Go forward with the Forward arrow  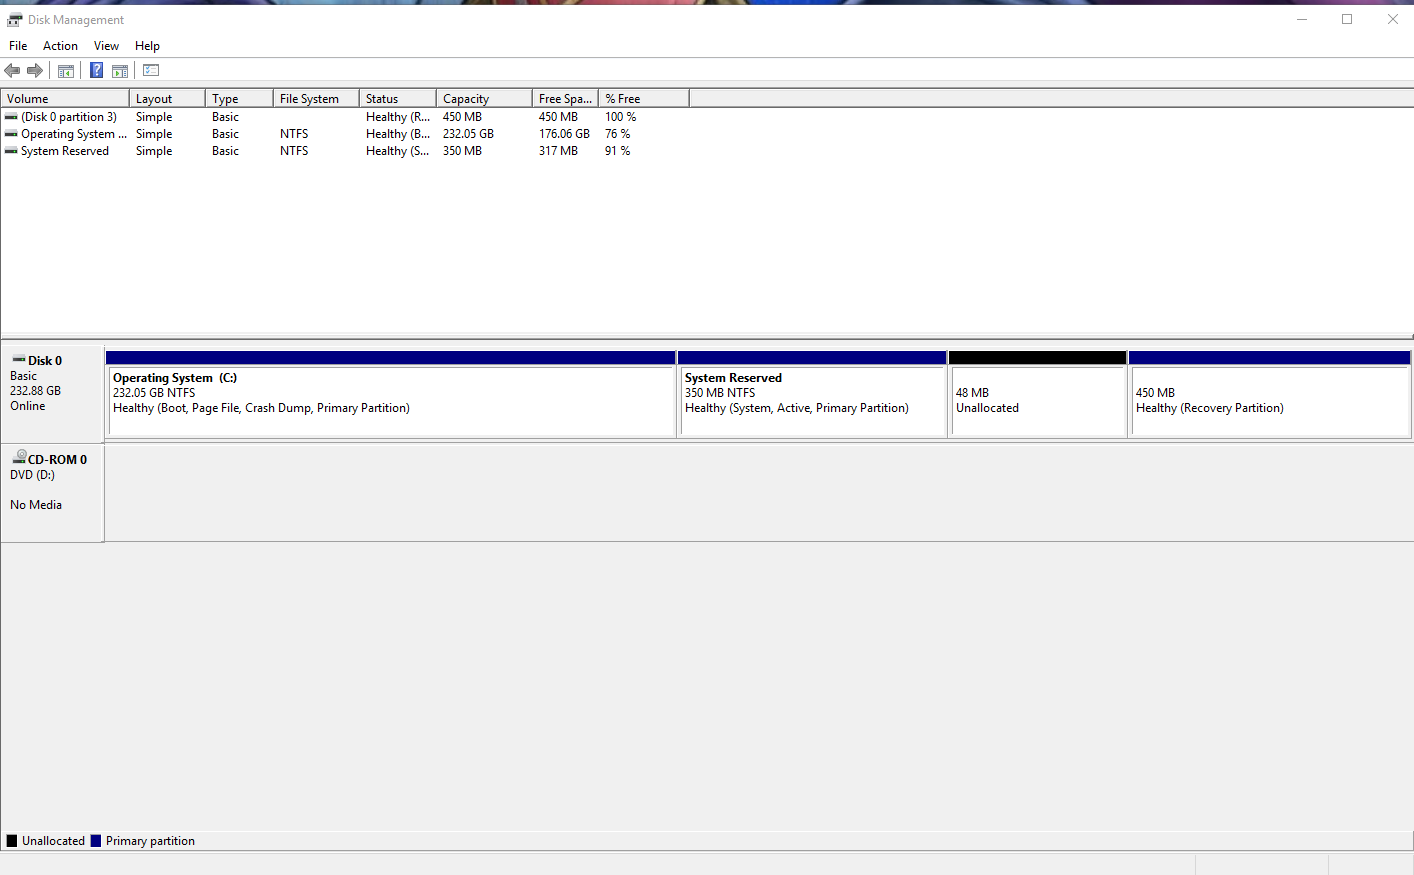(x=35, y=70)
